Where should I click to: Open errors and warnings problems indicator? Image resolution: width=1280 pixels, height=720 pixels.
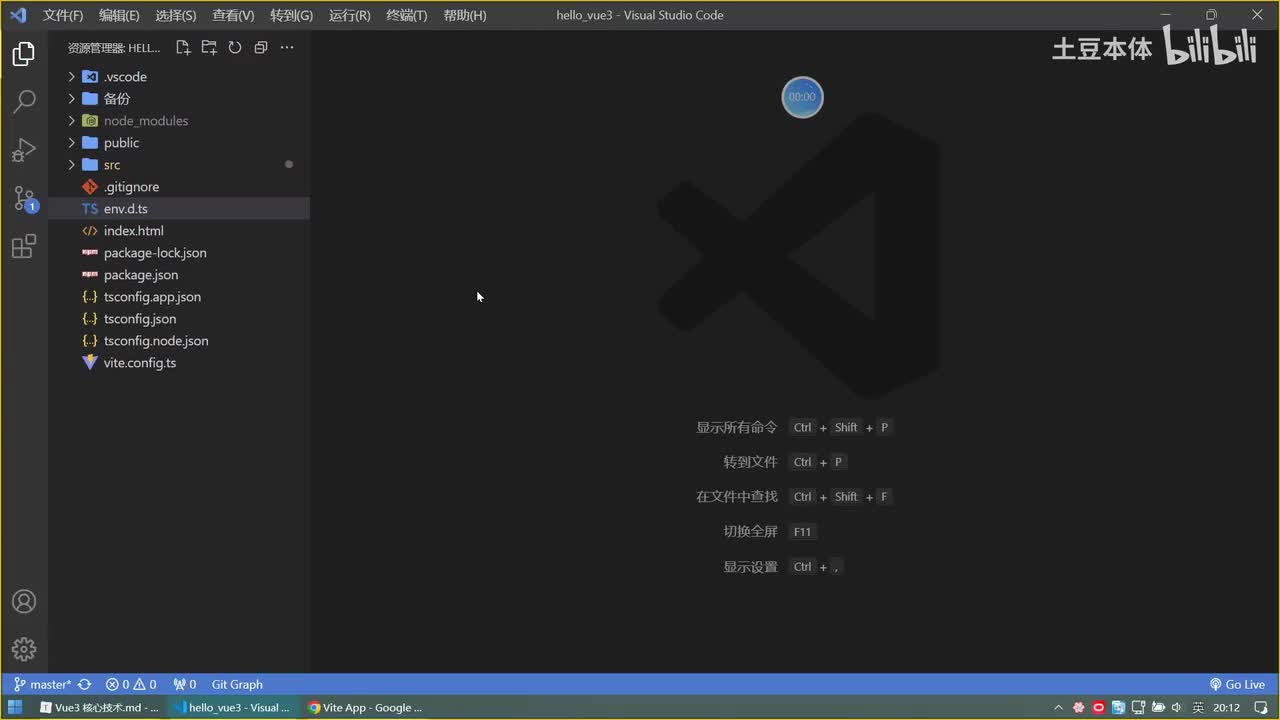point(132,685)
